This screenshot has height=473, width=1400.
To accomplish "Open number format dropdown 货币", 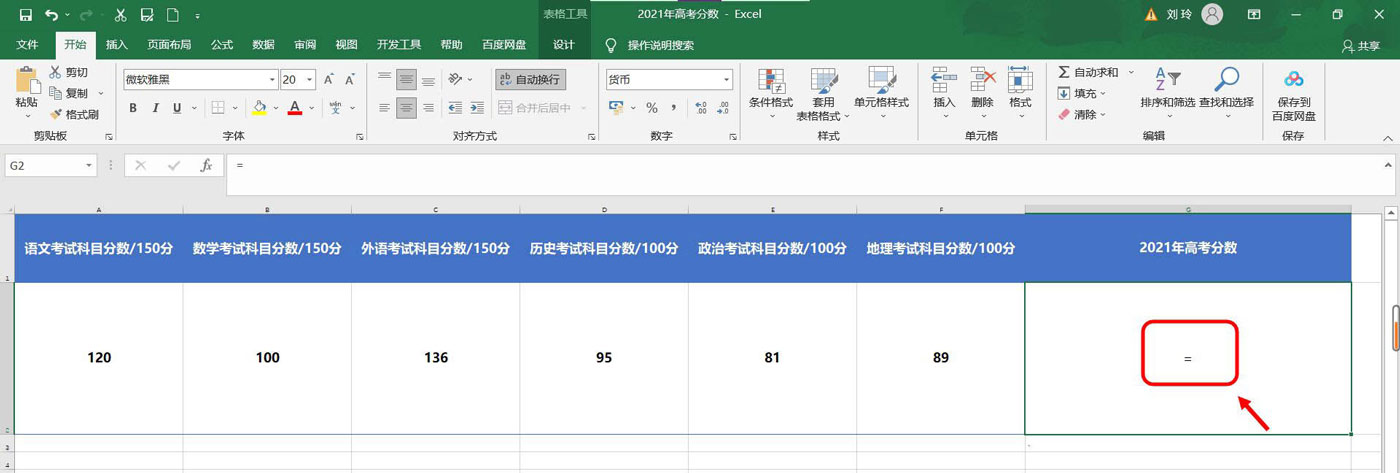I will [x=726, y=79].
